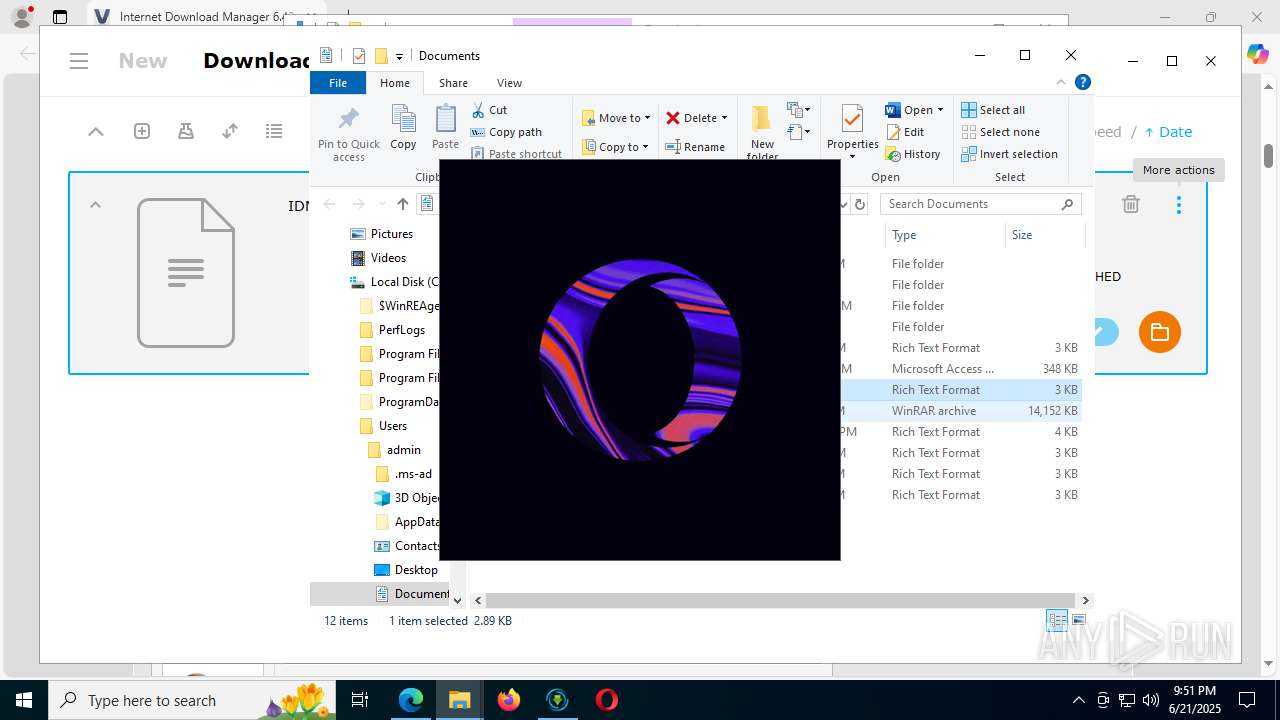The width and height of the screenshot is (1280, 720).
Task: Sort files by Size column
Action: (x=1045, y=235)
